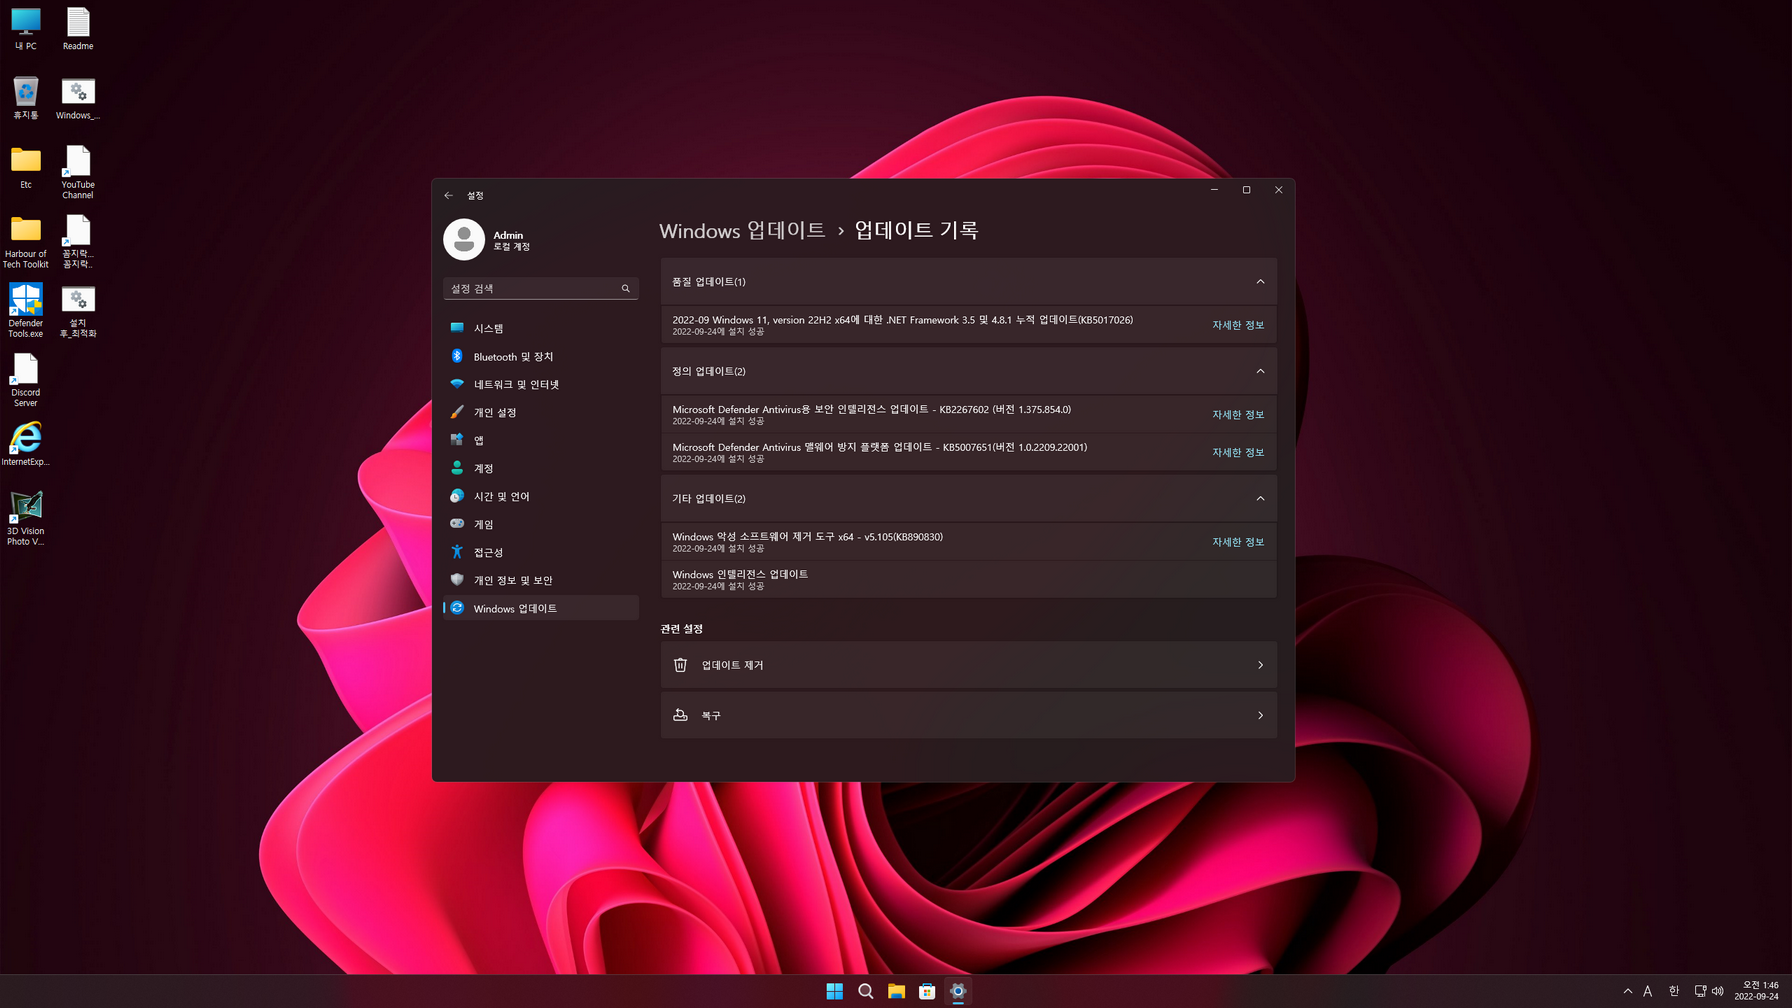Select the 설치 후_최적화 desktop icon
The image size is (1792, 1008).
(78, 311)
